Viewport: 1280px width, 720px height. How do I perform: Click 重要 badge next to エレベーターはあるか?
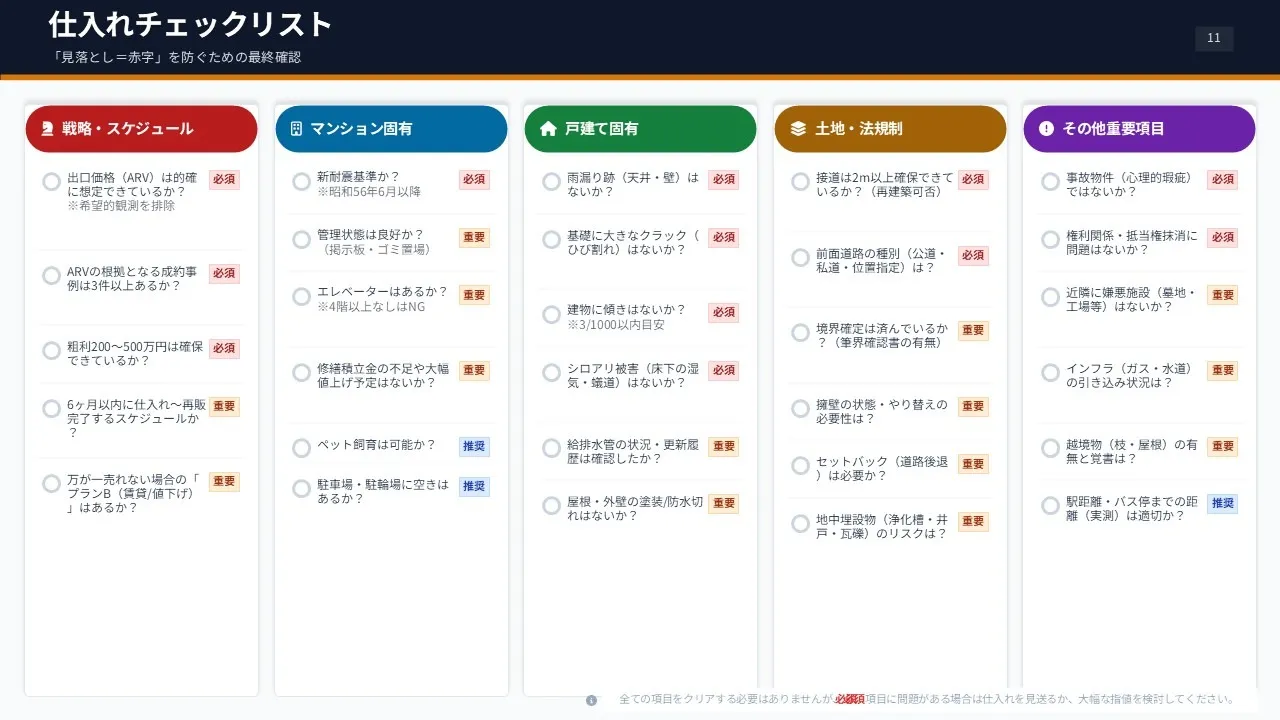(x=474, y=295)
